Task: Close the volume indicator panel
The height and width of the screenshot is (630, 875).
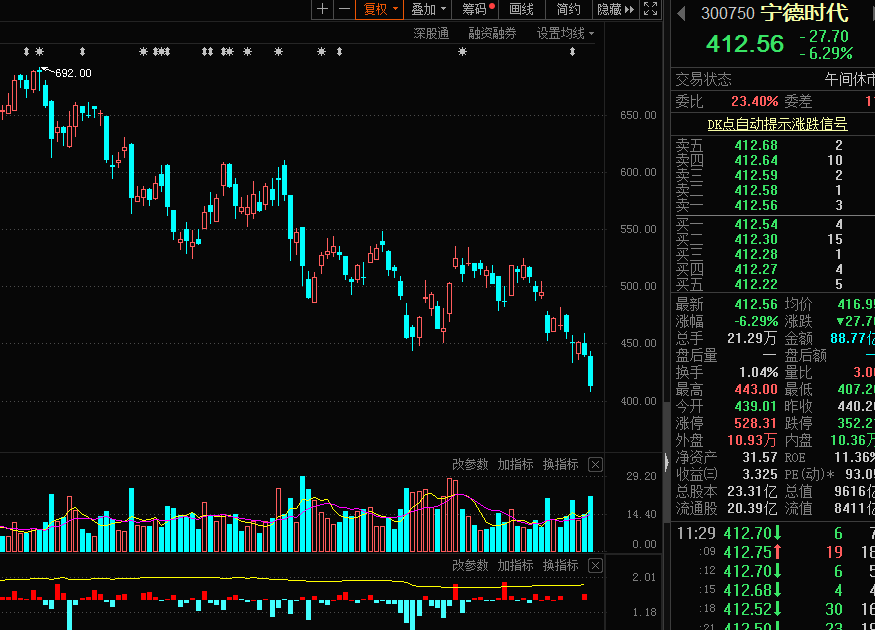Action: tap(595, 464)
